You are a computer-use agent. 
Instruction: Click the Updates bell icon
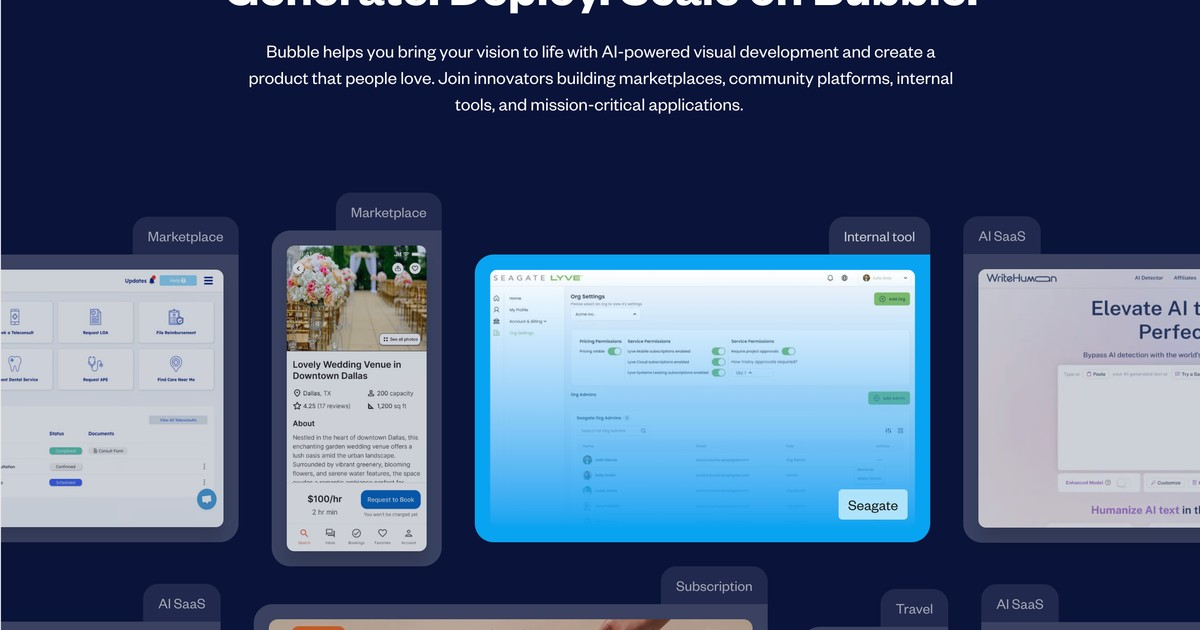(x=152, y=281)
